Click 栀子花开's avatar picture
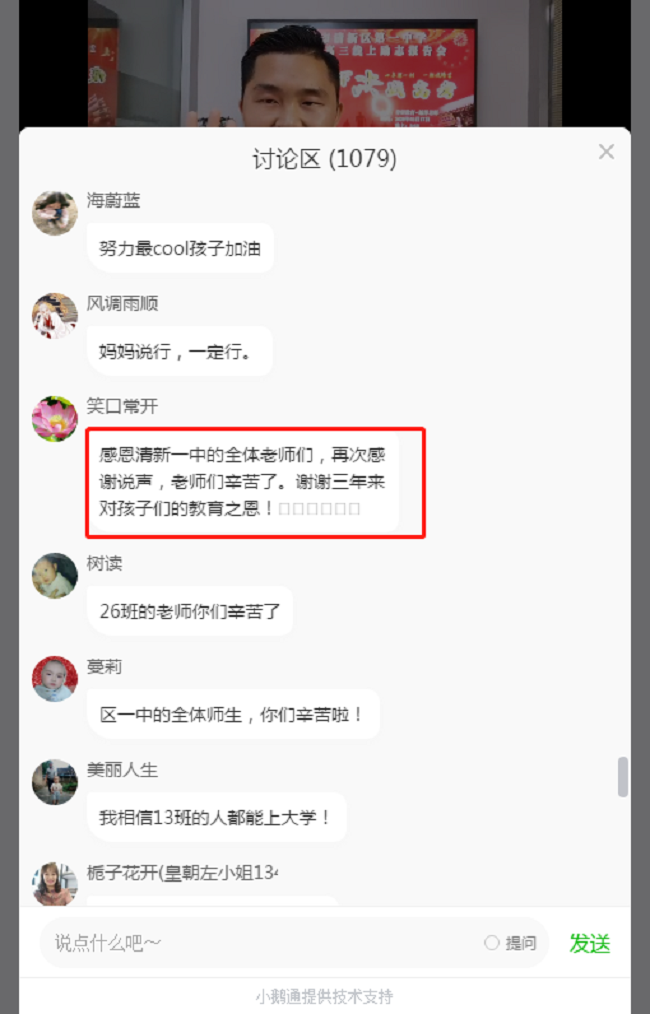The height and width of the screenshot is (1014, 650). pyautogui.click(x=55, y=883)
